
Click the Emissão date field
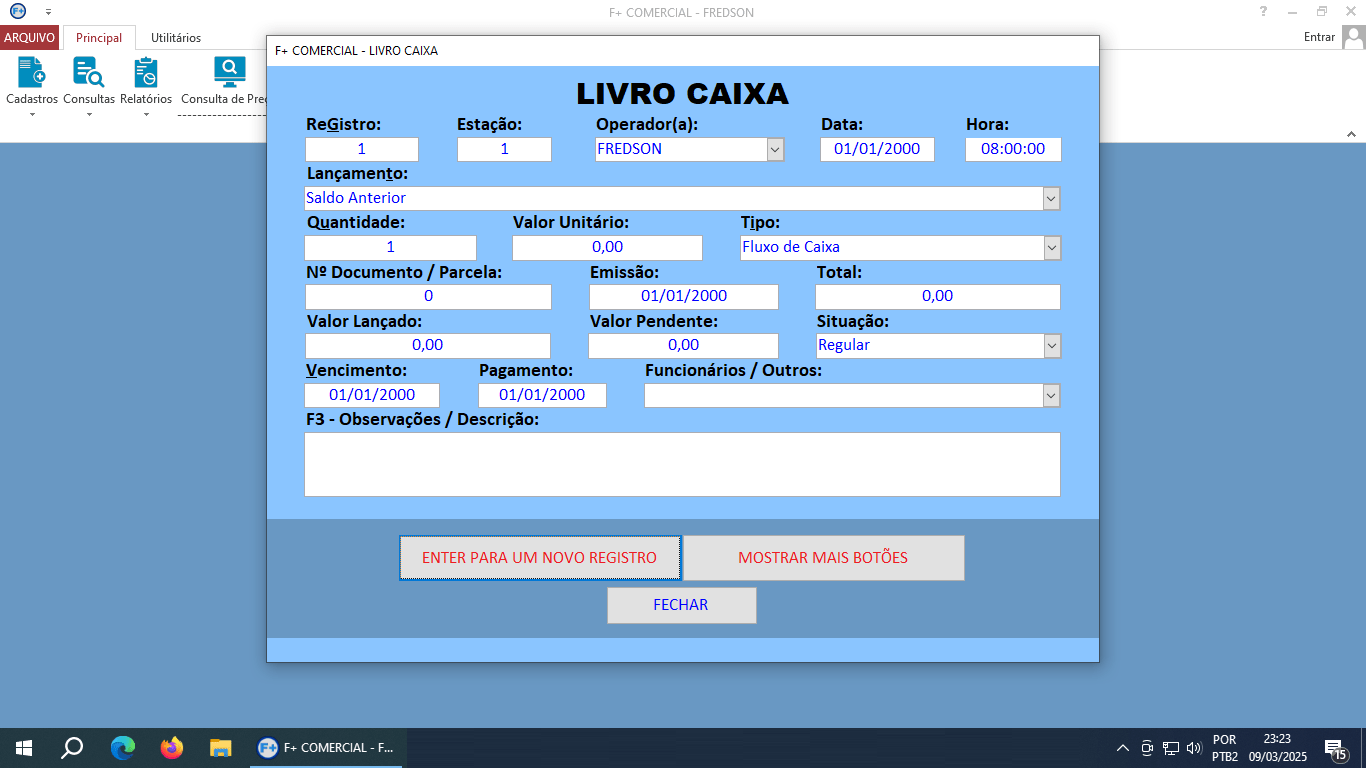684,296
